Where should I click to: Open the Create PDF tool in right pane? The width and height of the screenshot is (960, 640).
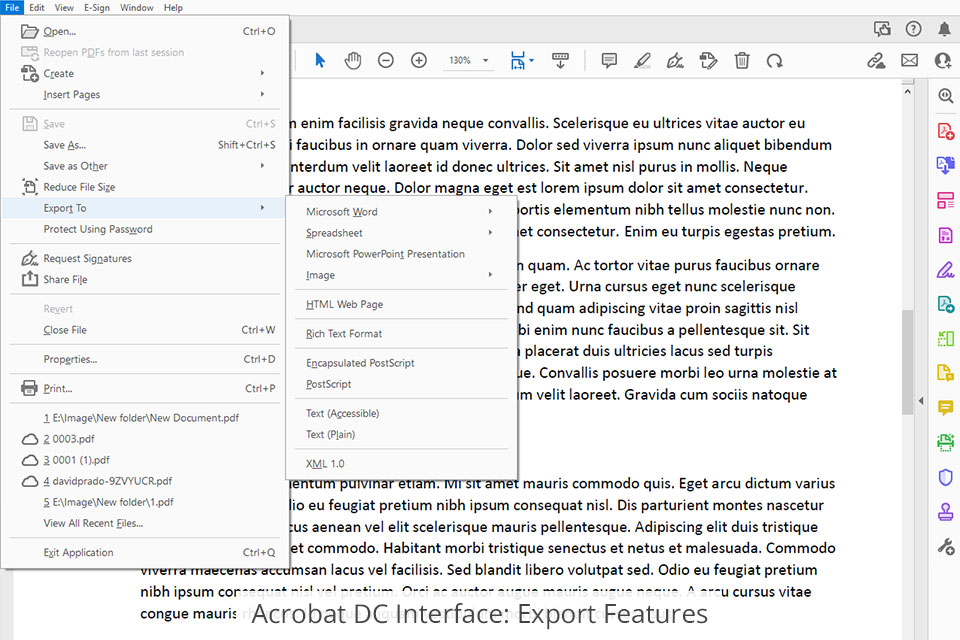click(946, 131)
